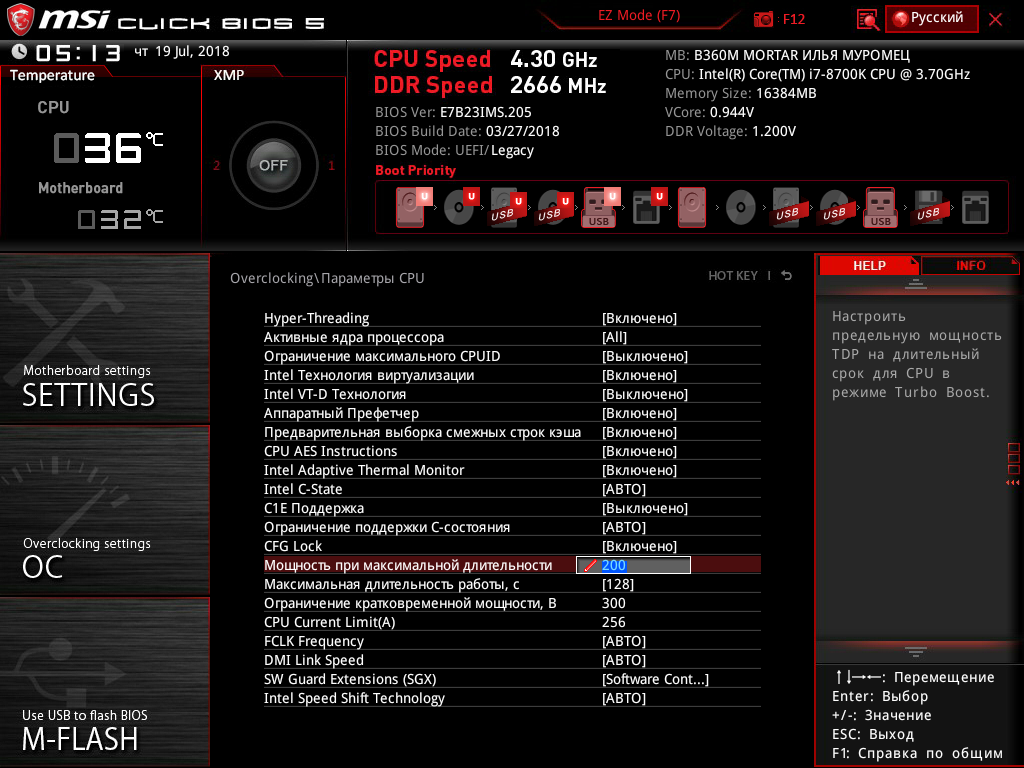The image size is (1024, 768).
Task: Open Intel Speed Shift Technology options
Action: click(x=512, y=697)
